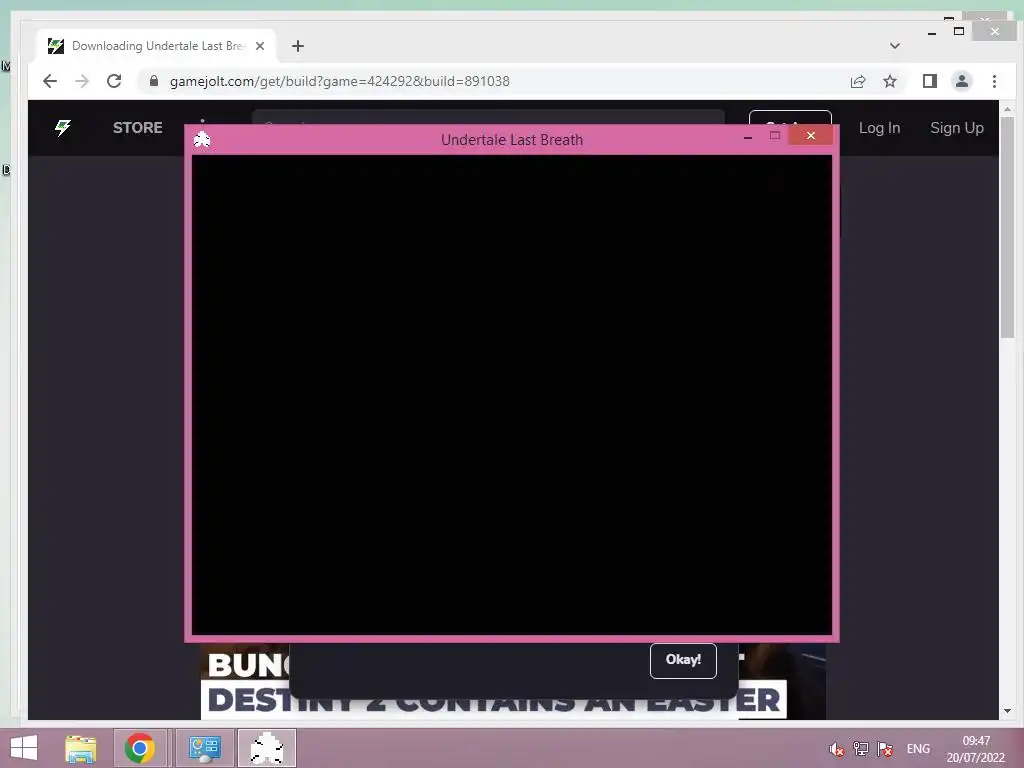Click the Undertale Last Breath window icon
The height and width of the screenshot is (768, 1024).
click(202, 139)
